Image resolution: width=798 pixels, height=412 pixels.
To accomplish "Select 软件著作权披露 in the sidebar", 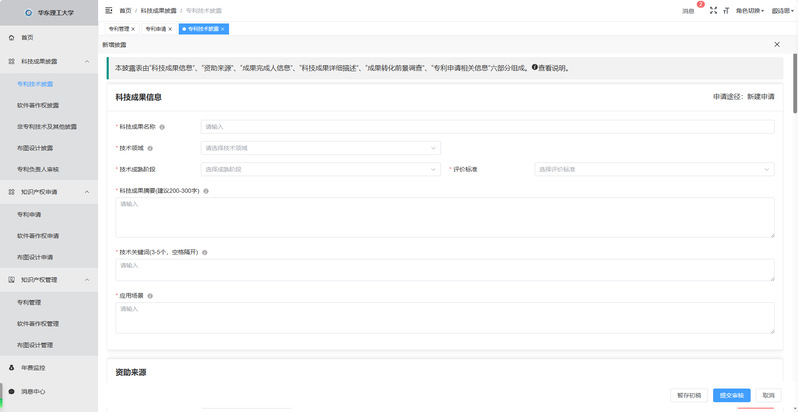I will point(38,105).
